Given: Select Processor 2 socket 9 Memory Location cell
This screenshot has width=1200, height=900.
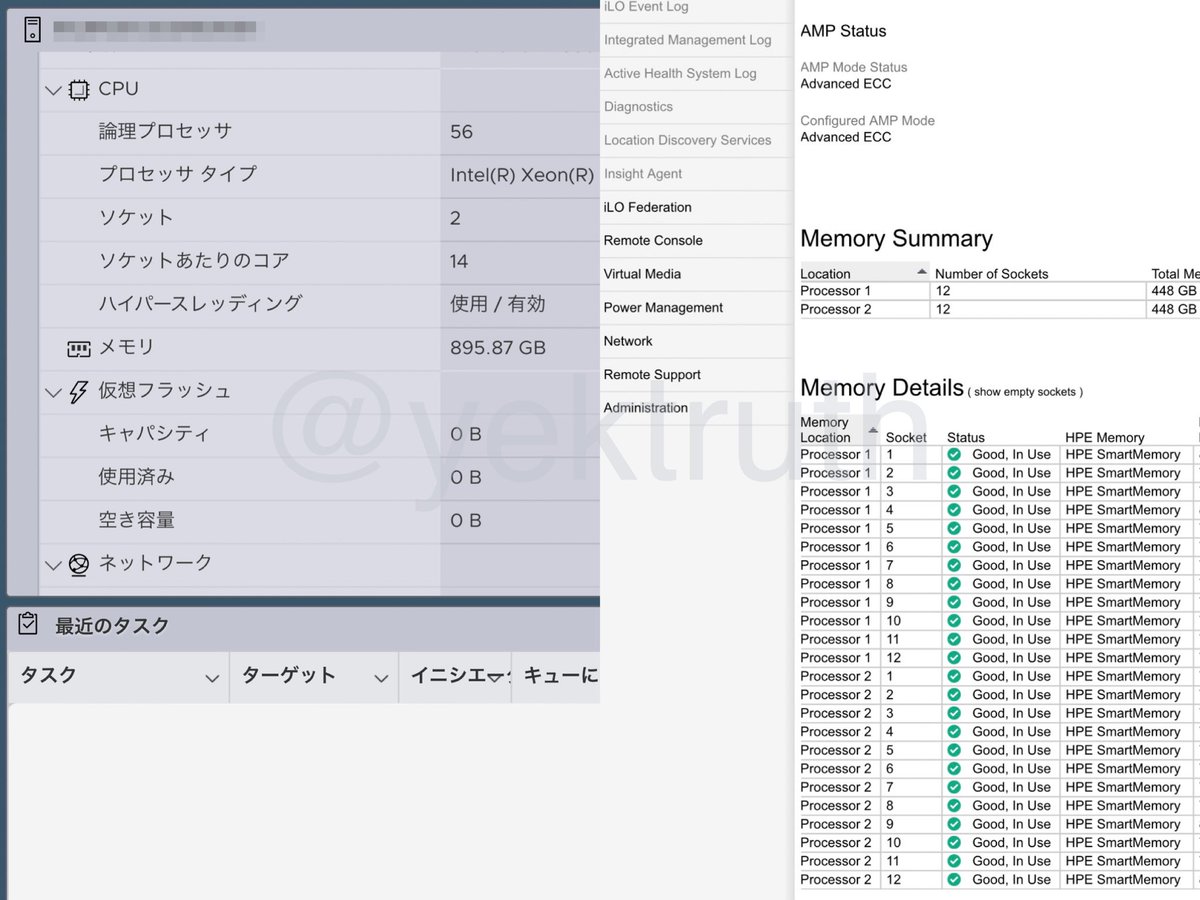Looking at the screenshot, I should tap(836, 824).
